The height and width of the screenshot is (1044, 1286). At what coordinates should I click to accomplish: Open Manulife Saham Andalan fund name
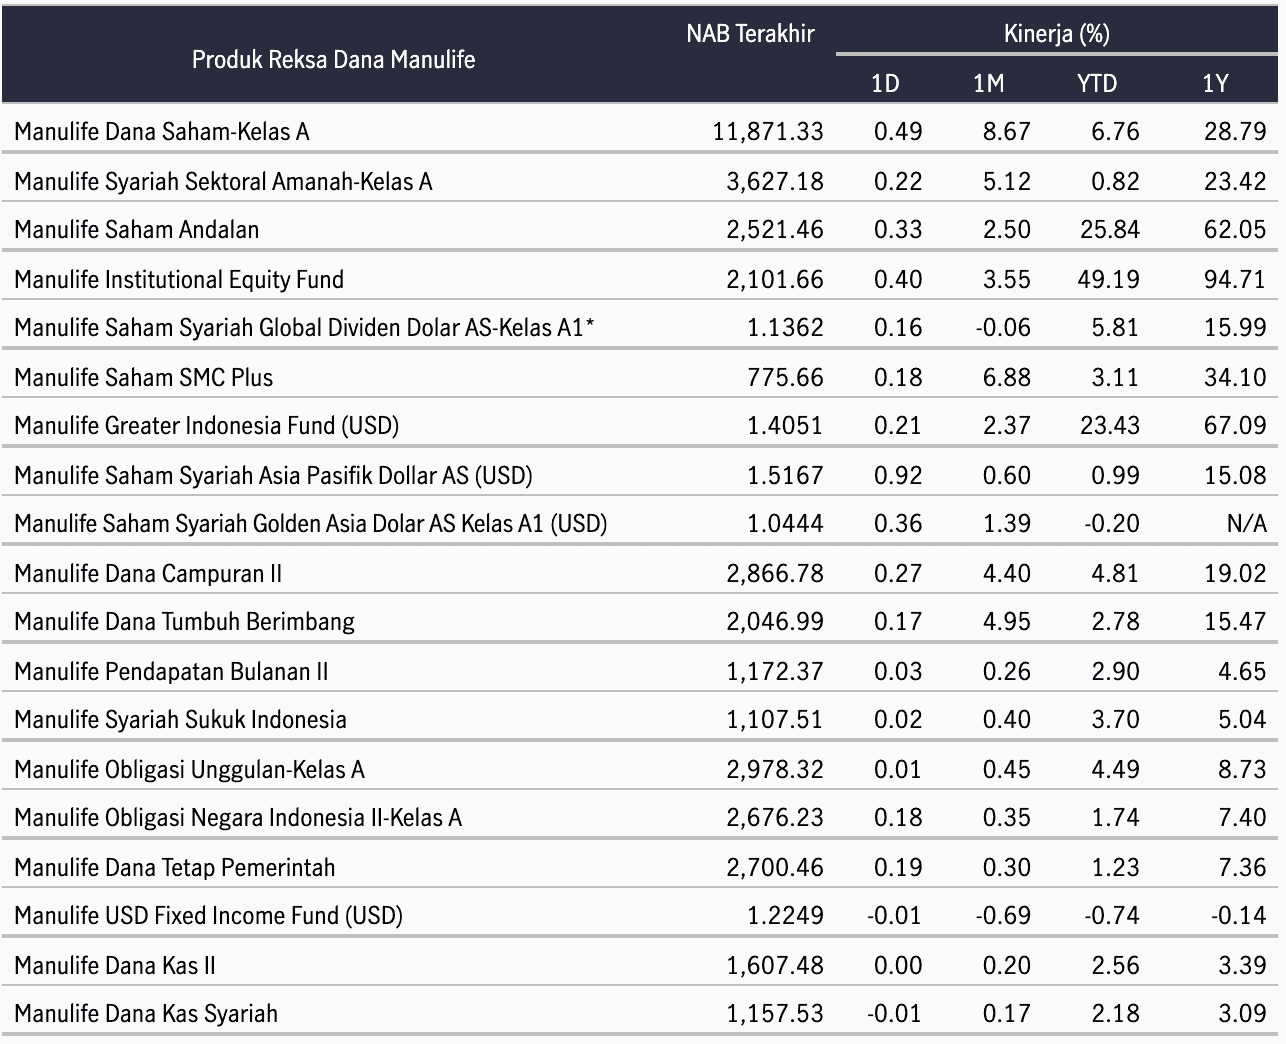pyautogui.click(x=137, y=230)
